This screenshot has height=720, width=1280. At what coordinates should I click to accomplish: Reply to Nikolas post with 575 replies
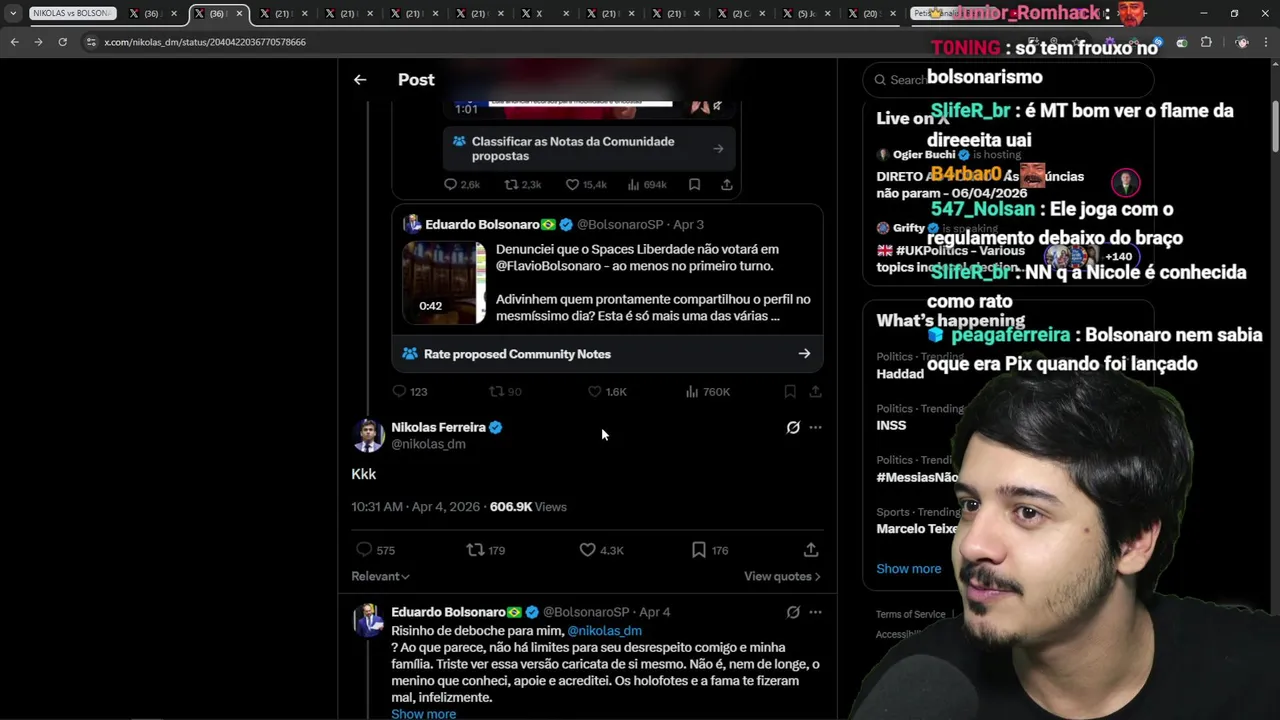coord(364,550)
